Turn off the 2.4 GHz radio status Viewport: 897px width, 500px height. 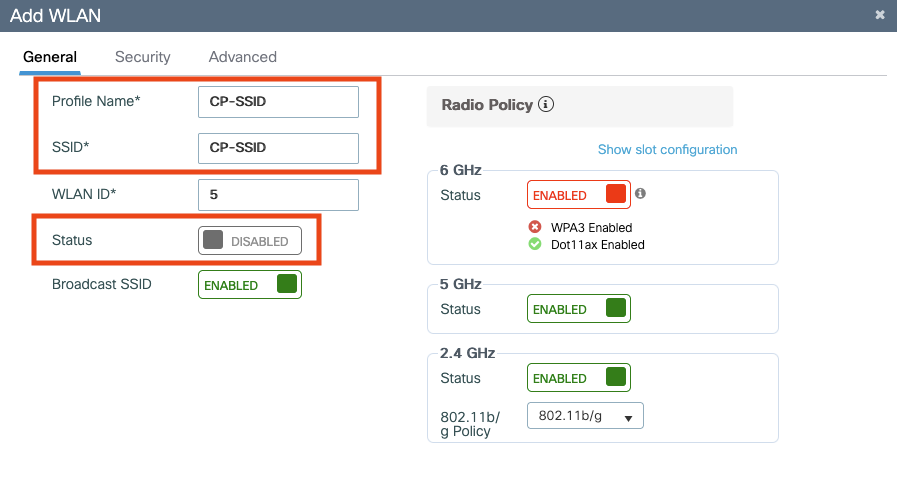click(x=578, y=378)
